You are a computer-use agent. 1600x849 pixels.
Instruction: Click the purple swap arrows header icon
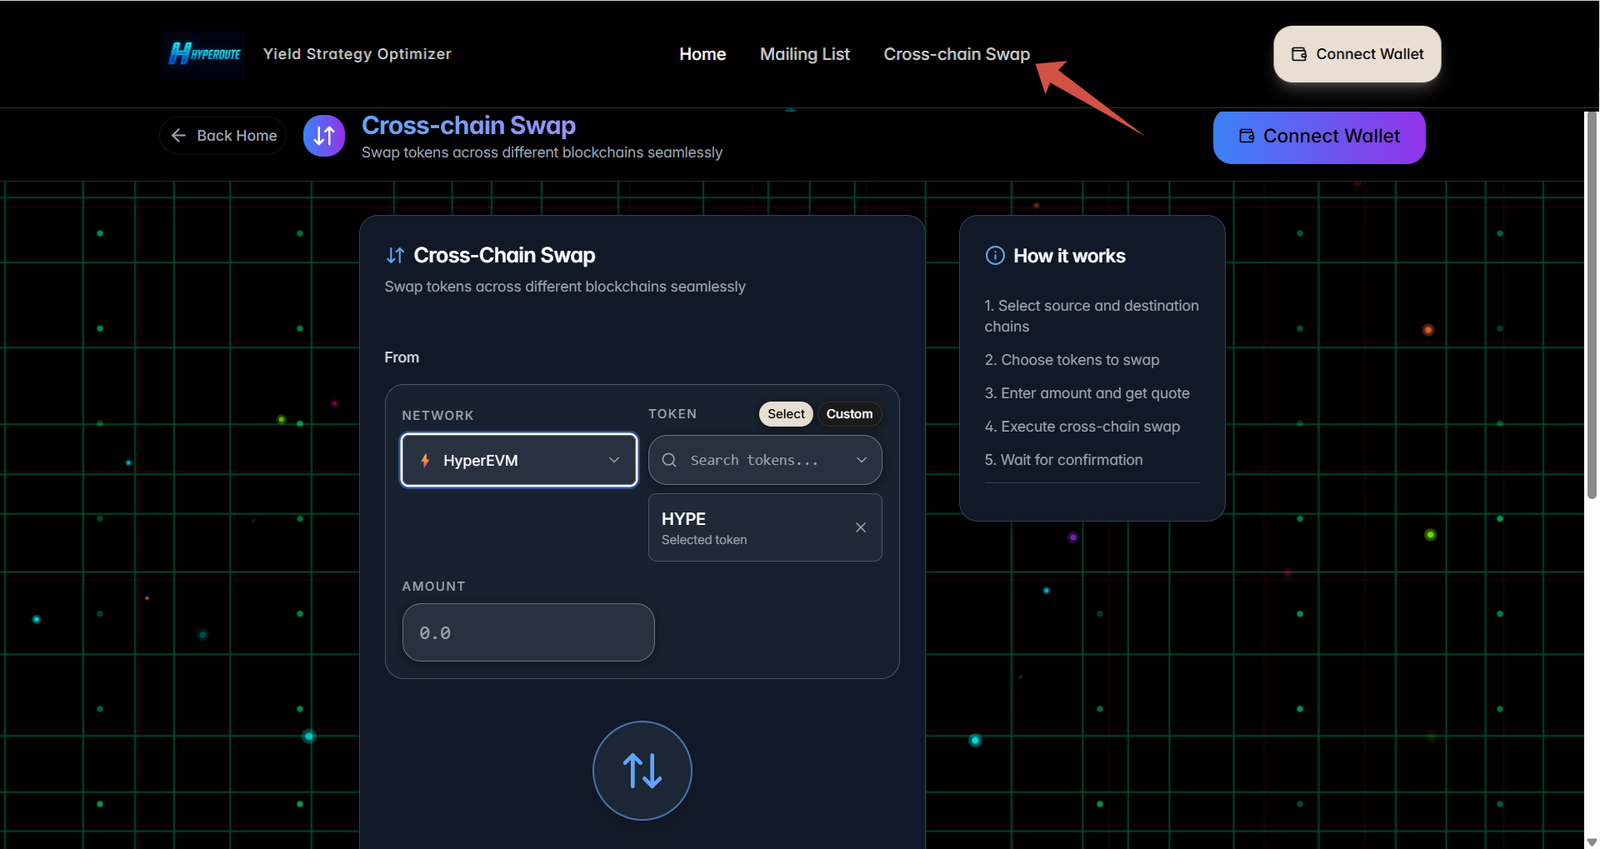(324, 136)
